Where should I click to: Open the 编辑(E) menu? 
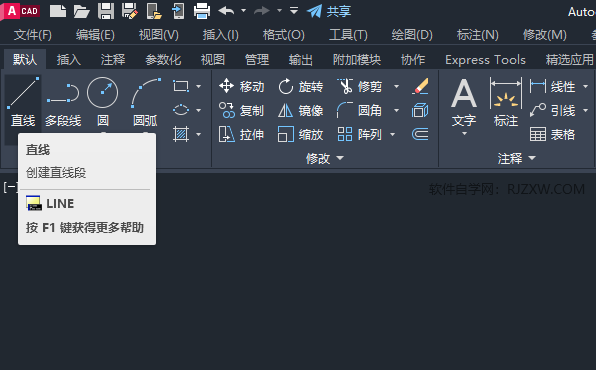pyautogui.click(x=95, y=35)
